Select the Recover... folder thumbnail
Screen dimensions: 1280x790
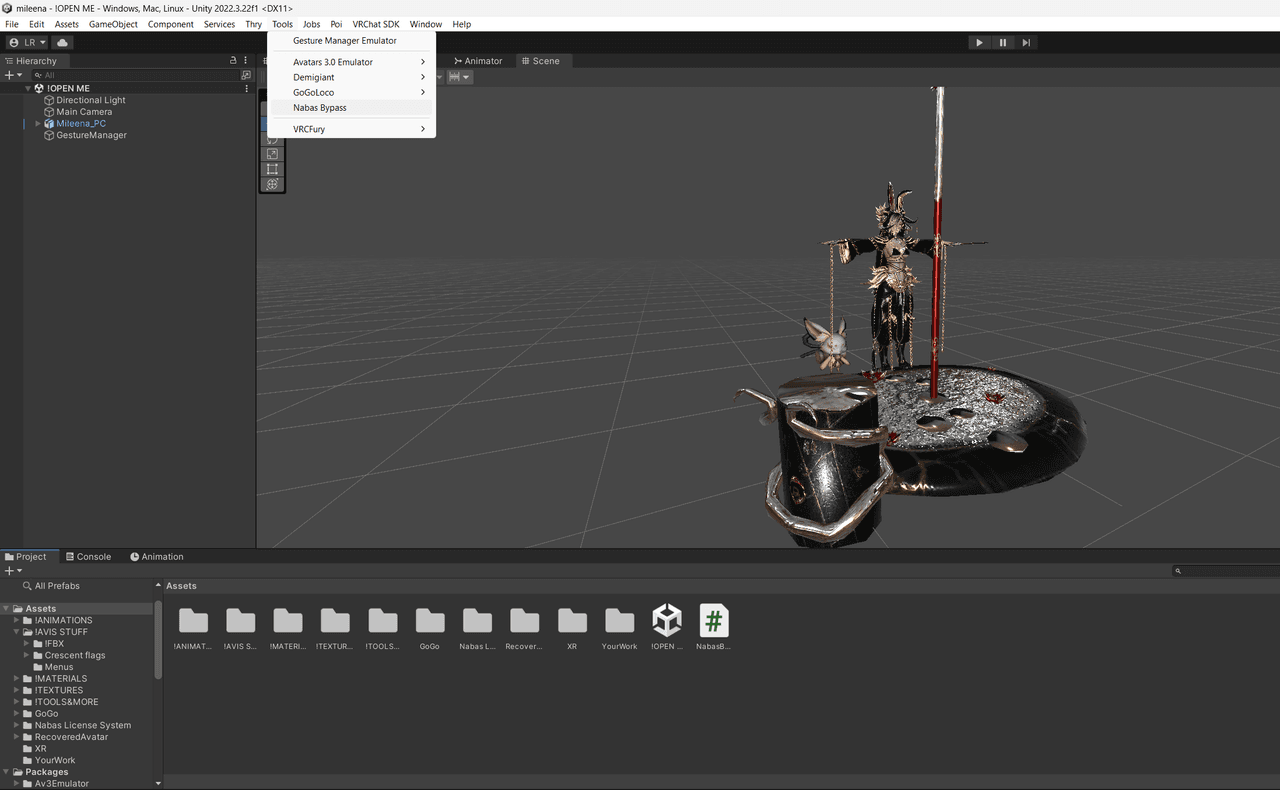click(x=524, y=621)
